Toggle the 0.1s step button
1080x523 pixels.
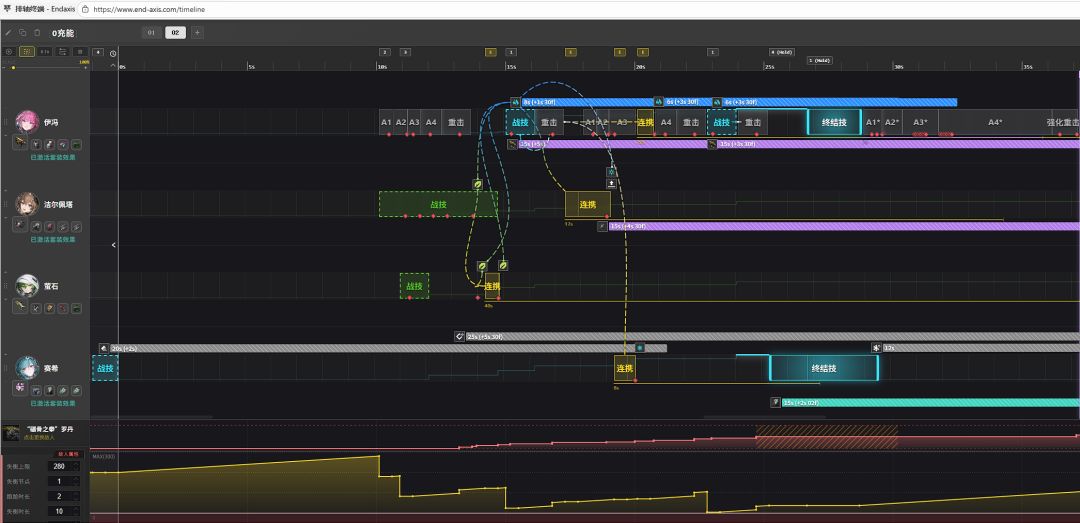point(45,51)
